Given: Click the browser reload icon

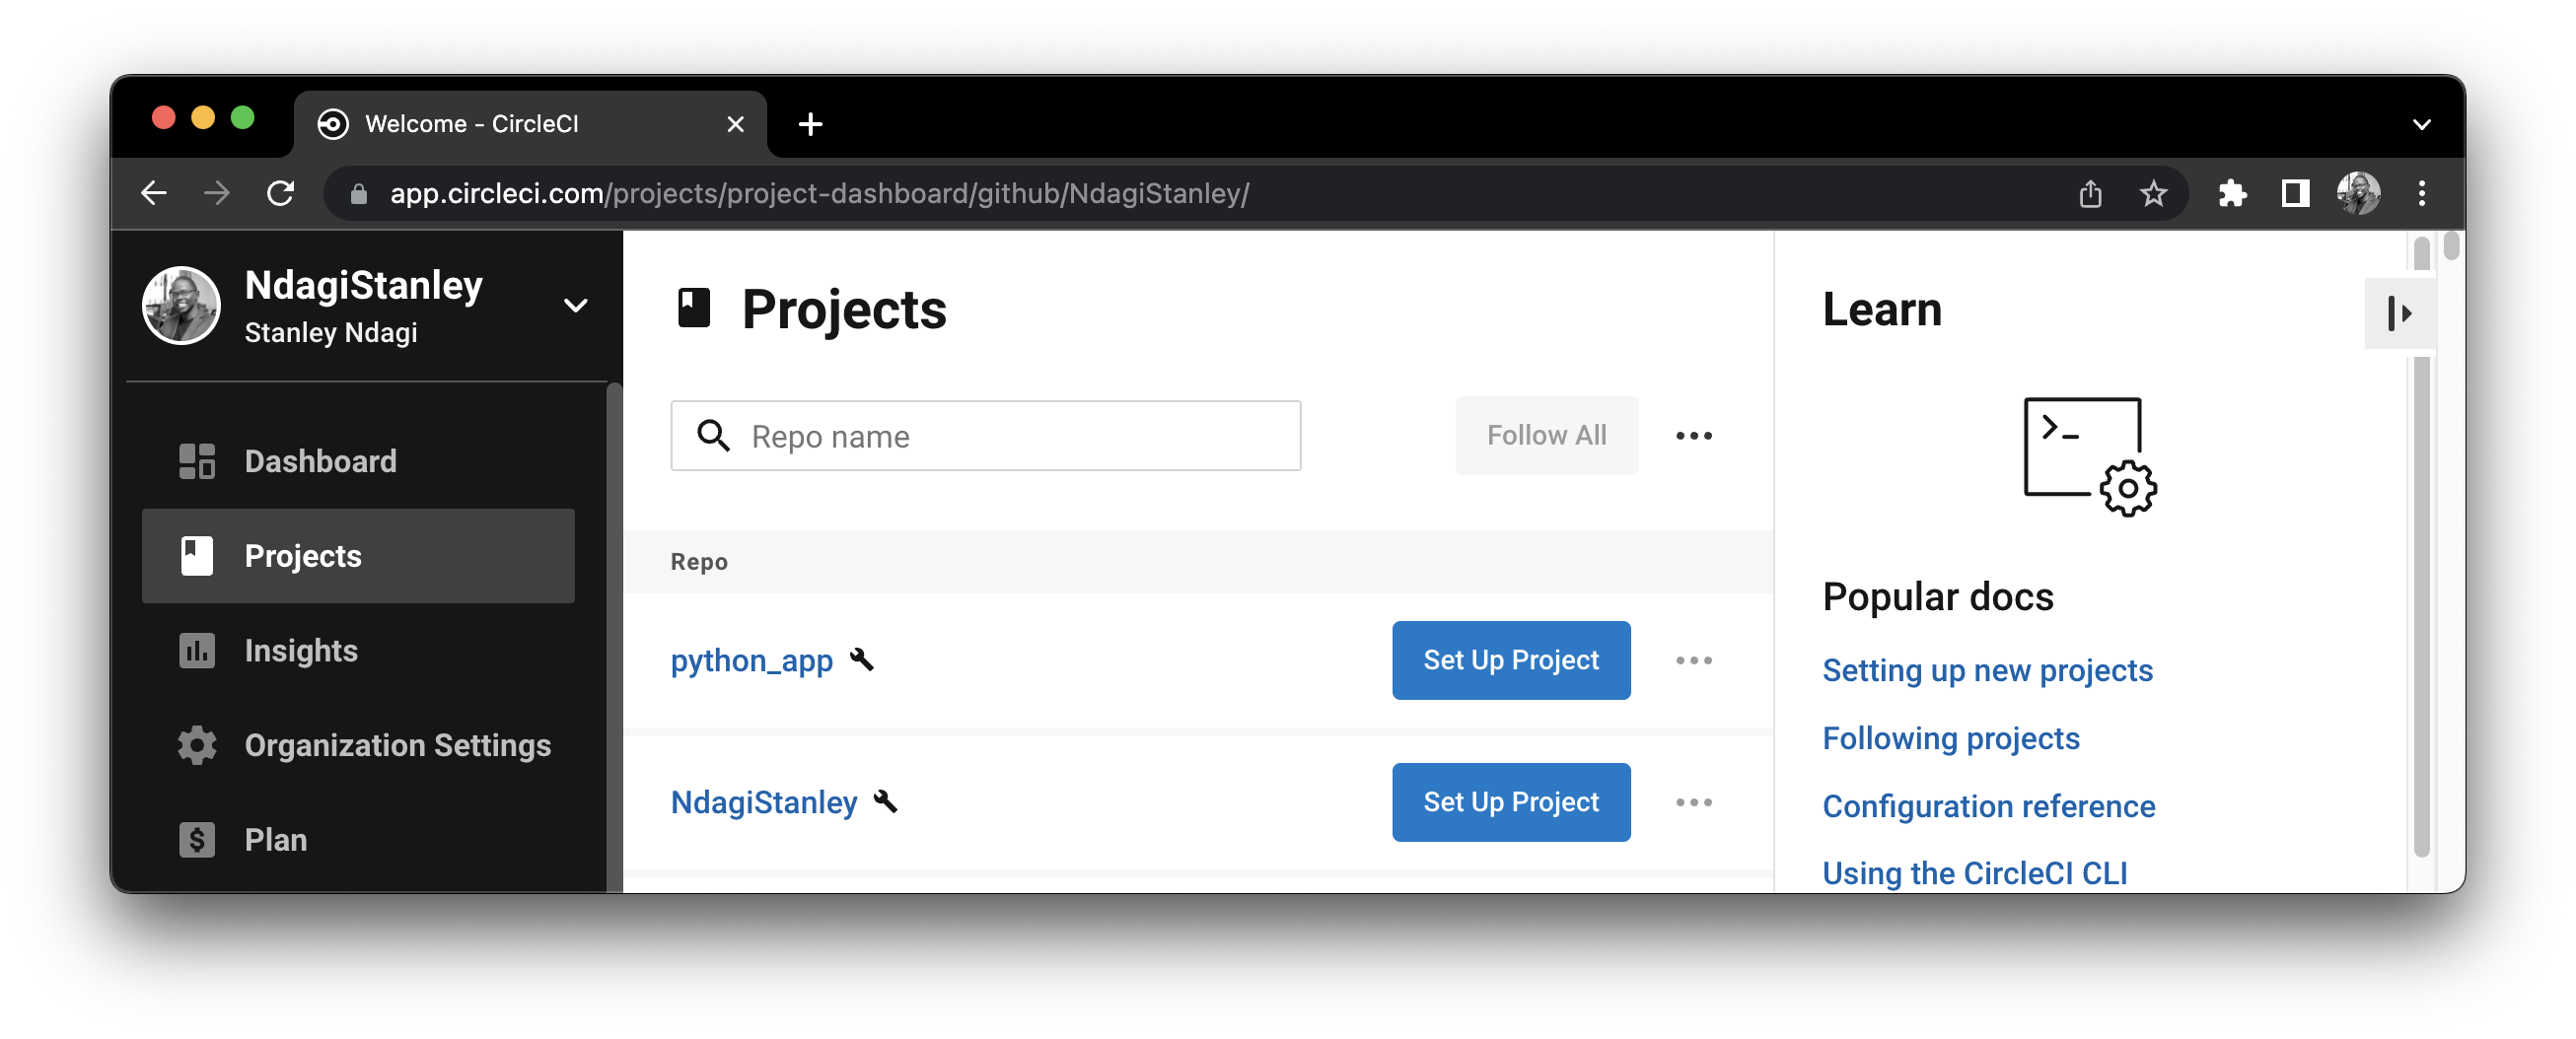Looking at the screenshot, I should pyautogui.click(x=281, y=193).
